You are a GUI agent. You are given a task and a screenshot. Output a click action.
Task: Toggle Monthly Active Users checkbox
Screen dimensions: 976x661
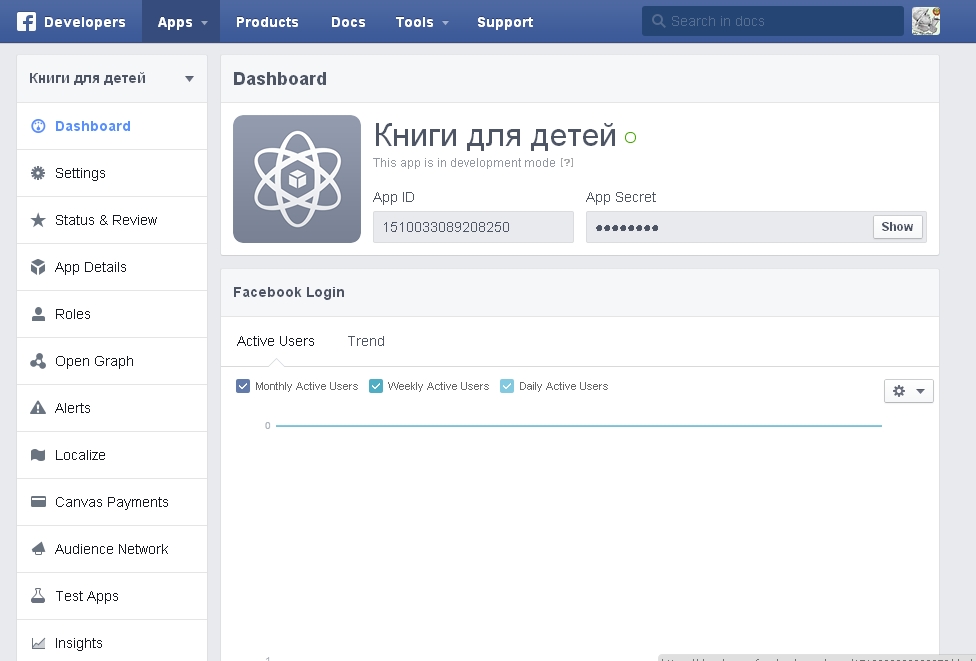pyautogui.click(x=243, y=386)
